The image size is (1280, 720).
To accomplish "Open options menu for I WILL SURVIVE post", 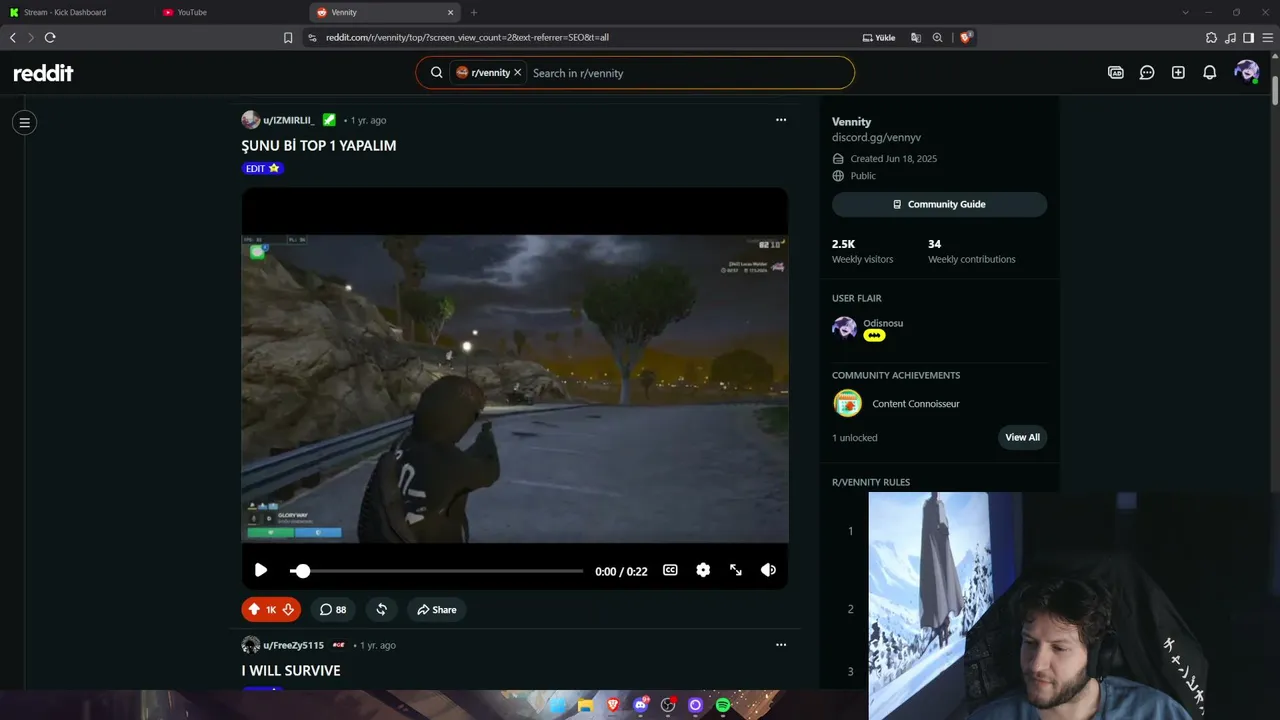I will coord(781,645).
